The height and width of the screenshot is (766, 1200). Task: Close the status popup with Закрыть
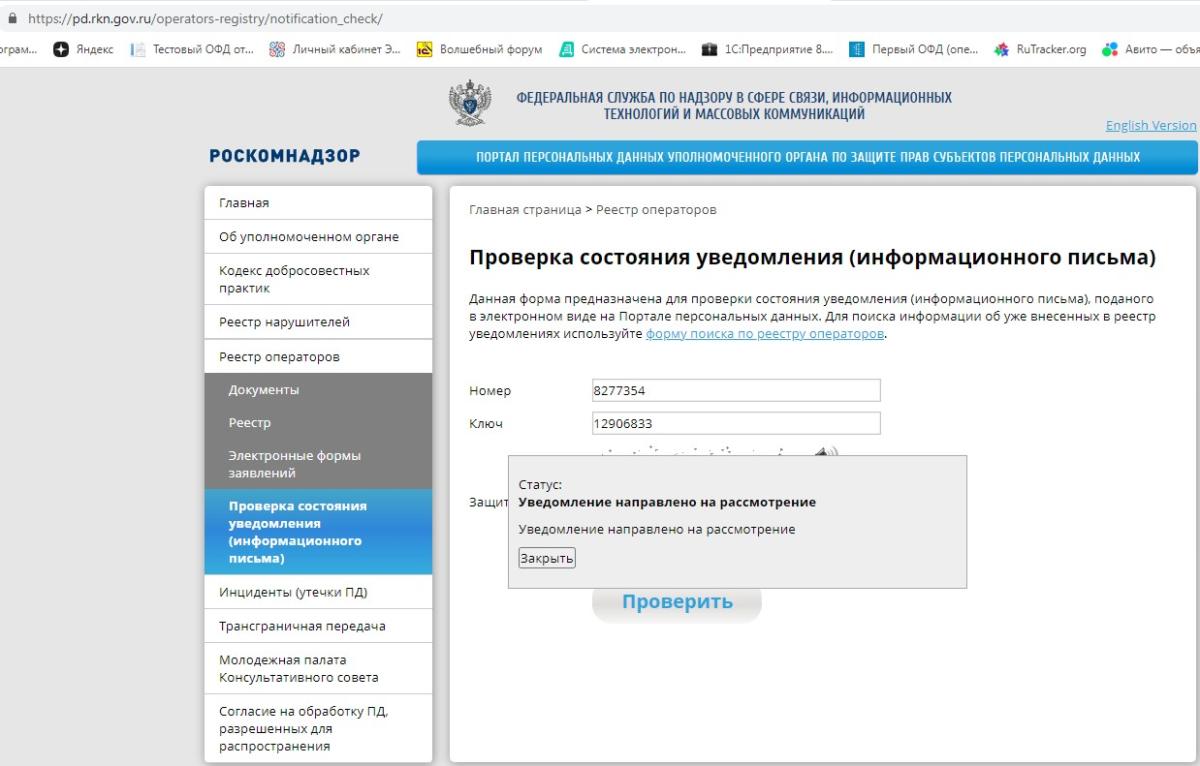coord(546,558)
